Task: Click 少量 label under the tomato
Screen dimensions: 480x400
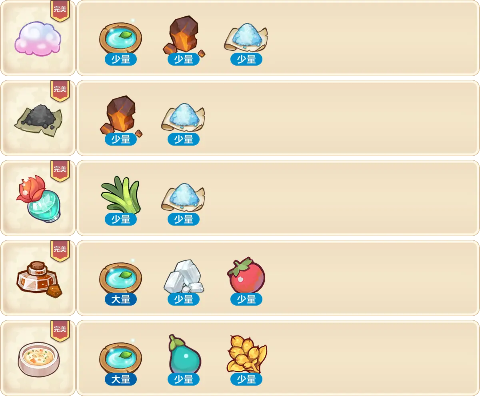Action: pyautogui.click(x=246, y=299)
